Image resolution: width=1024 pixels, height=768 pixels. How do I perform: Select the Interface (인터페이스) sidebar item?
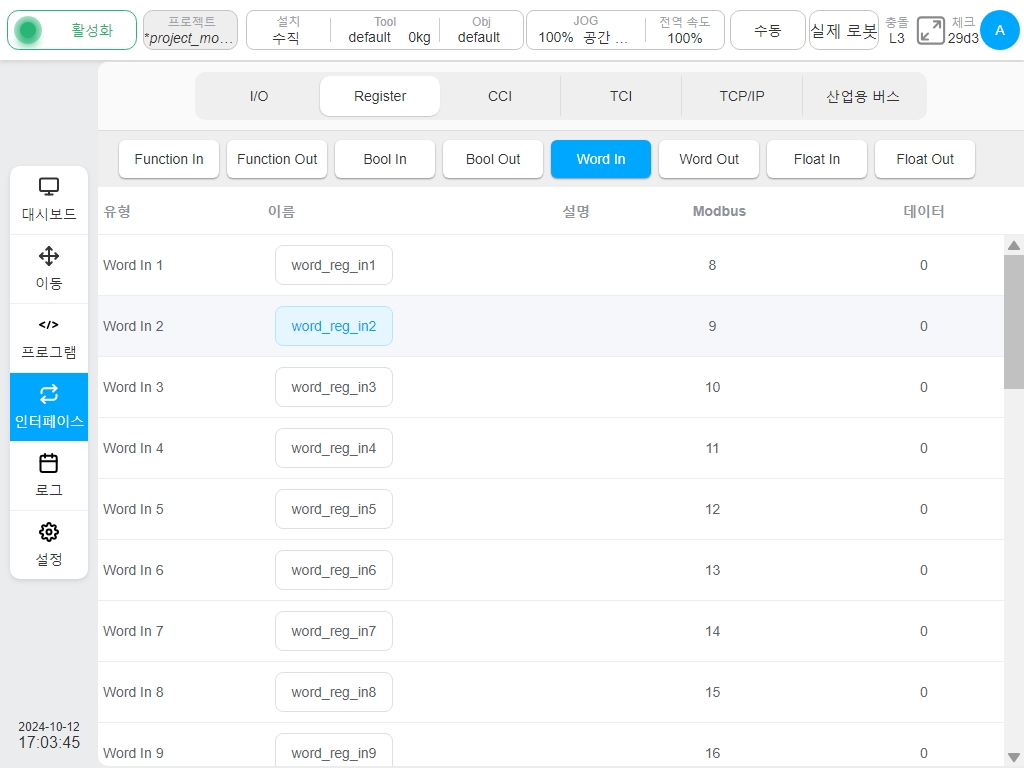coord(49,407)
